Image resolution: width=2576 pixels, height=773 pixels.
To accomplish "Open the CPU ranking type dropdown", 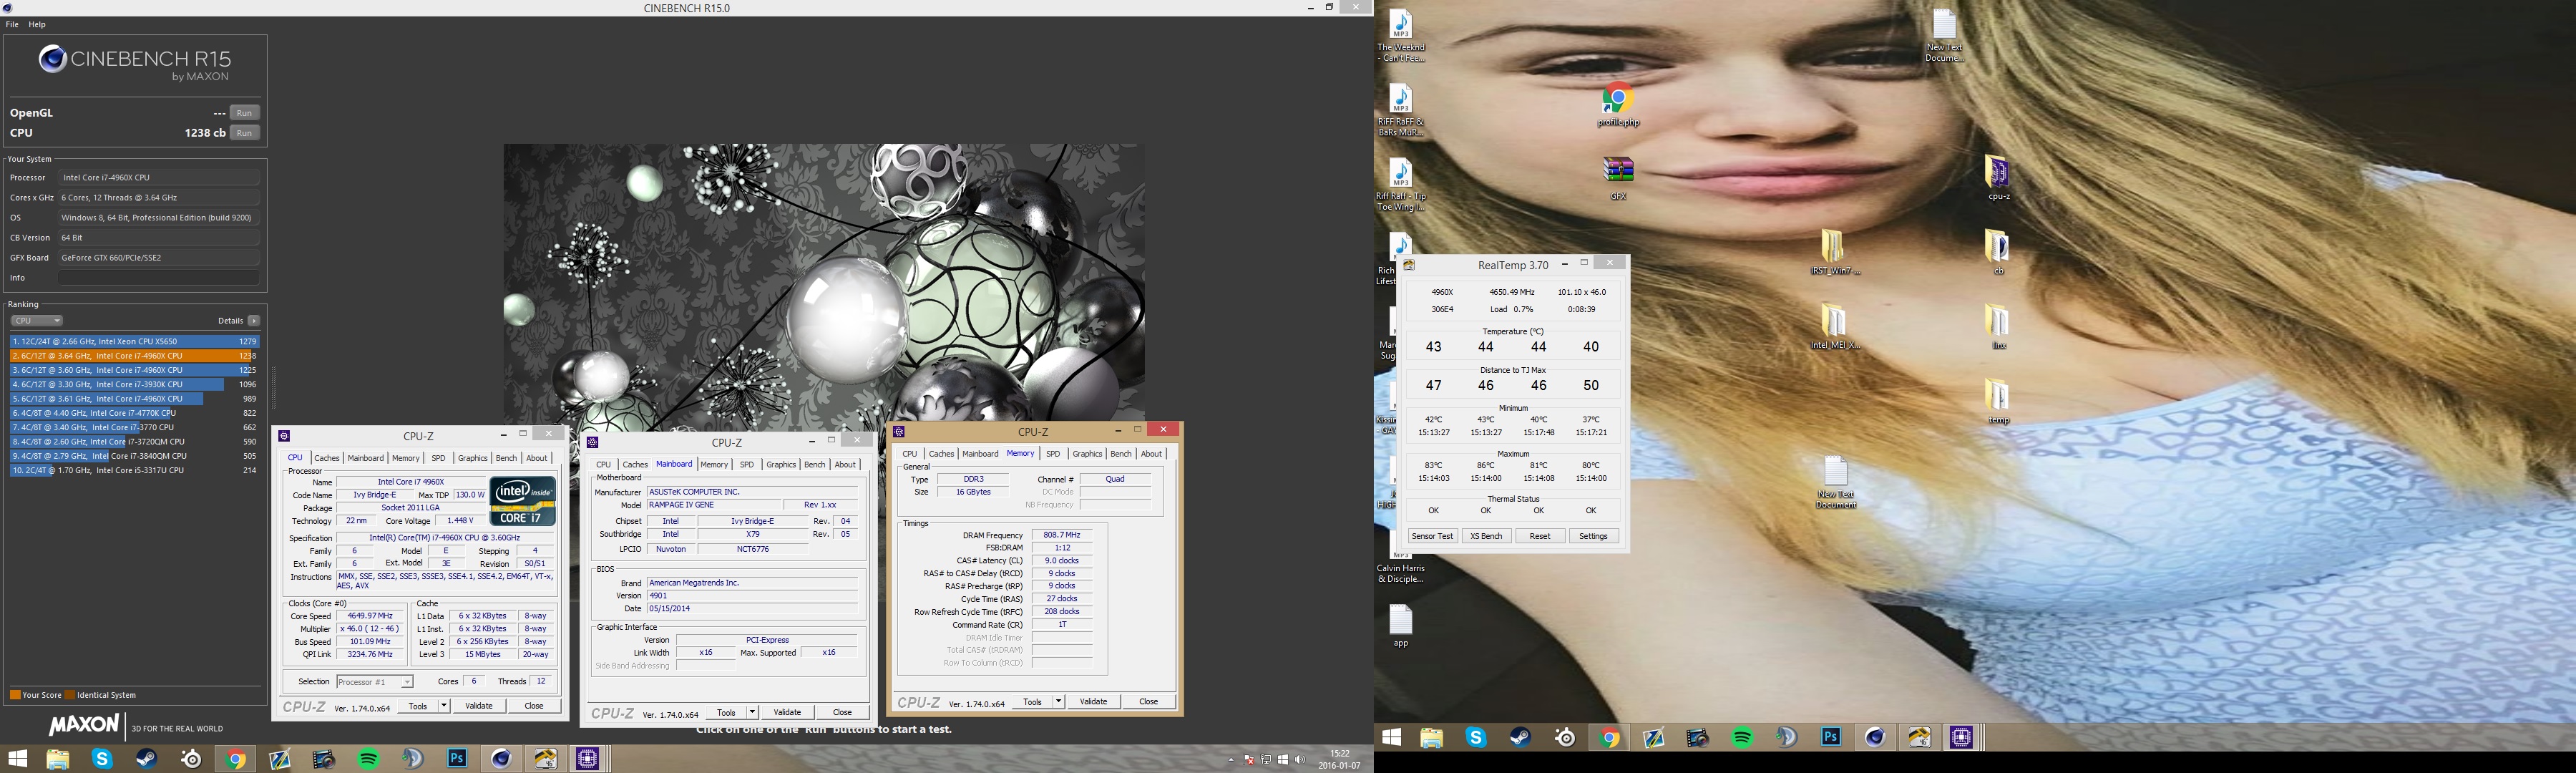I will [37, 321].
